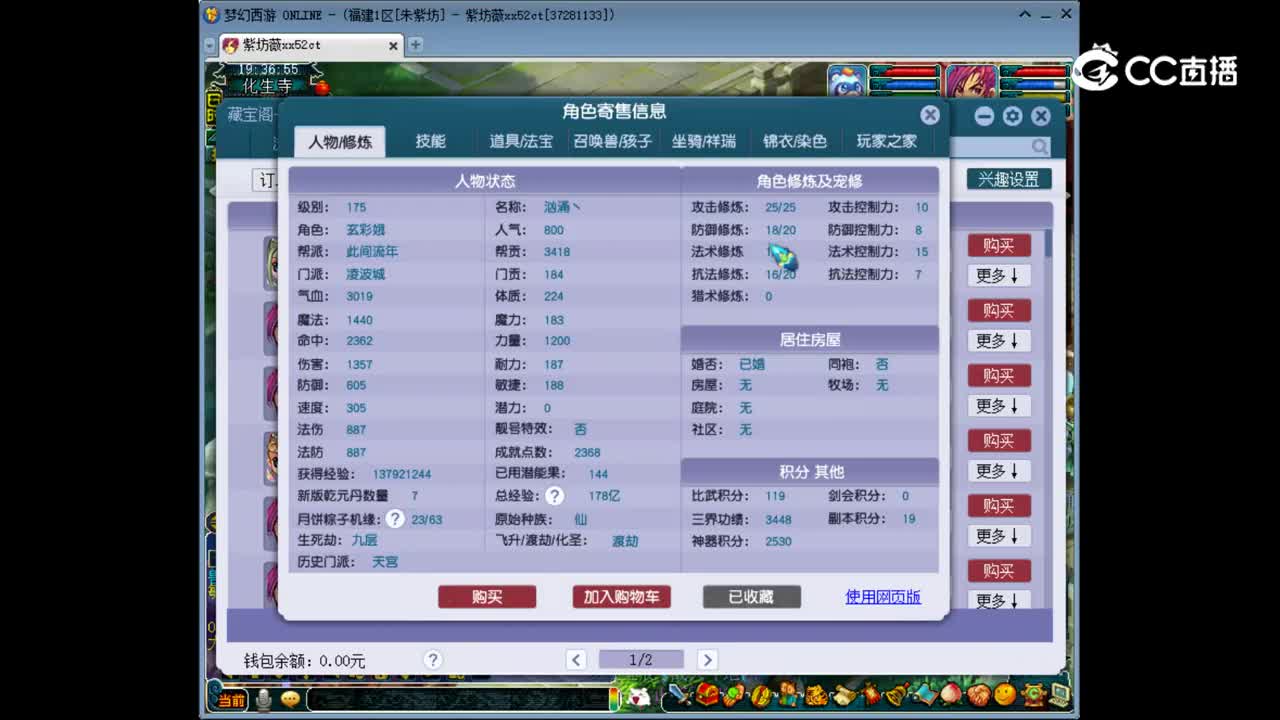Close the 角色寄售信息 dialog
This screenshot has width=1280, height=720.
tap(930, 115)
